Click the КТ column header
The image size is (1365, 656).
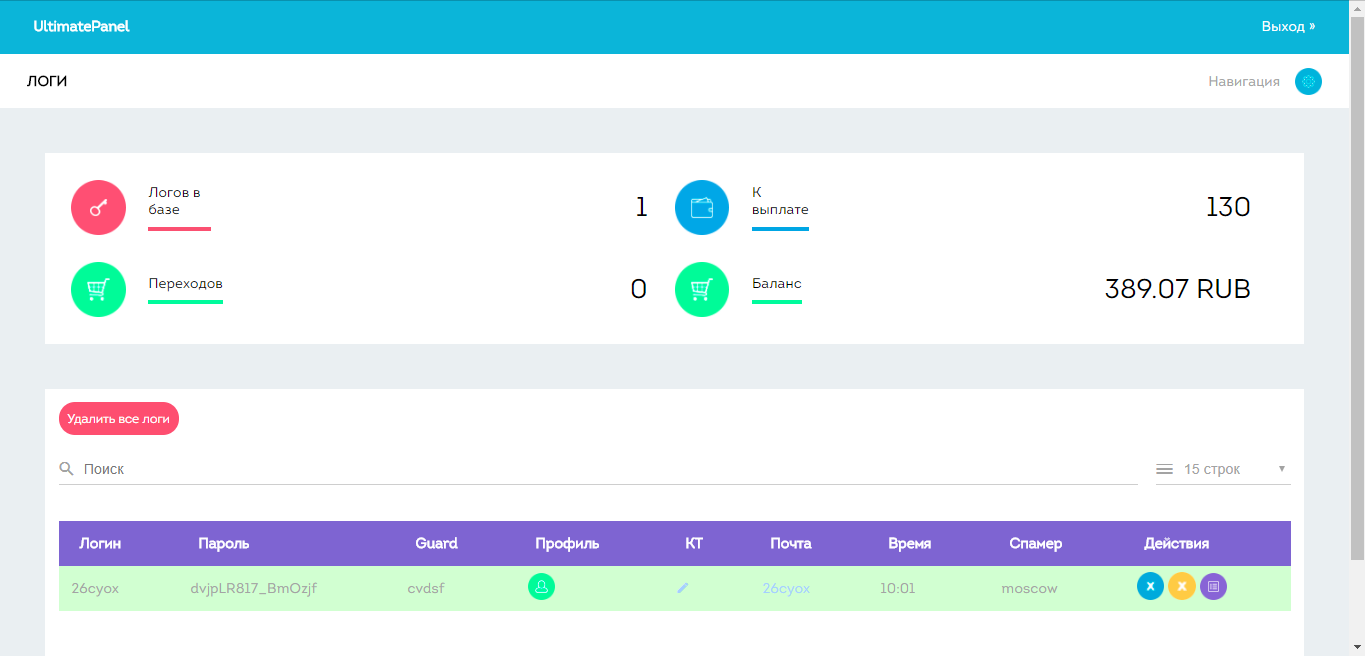[694, 543]
